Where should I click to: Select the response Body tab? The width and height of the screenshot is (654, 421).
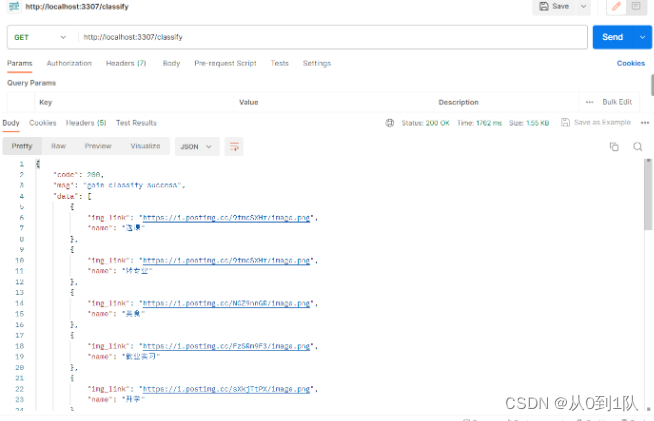point(11,123)
